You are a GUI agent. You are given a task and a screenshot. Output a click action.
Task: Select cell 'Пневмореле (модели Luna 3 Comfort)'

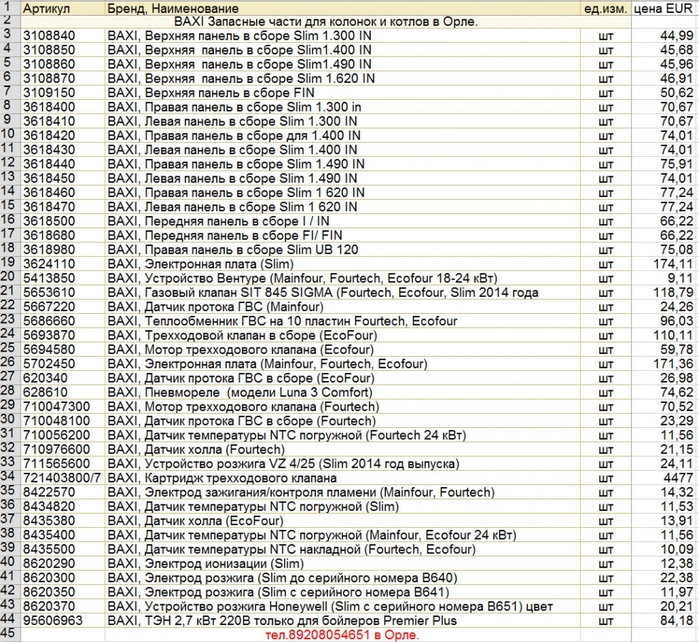(343, 392)
